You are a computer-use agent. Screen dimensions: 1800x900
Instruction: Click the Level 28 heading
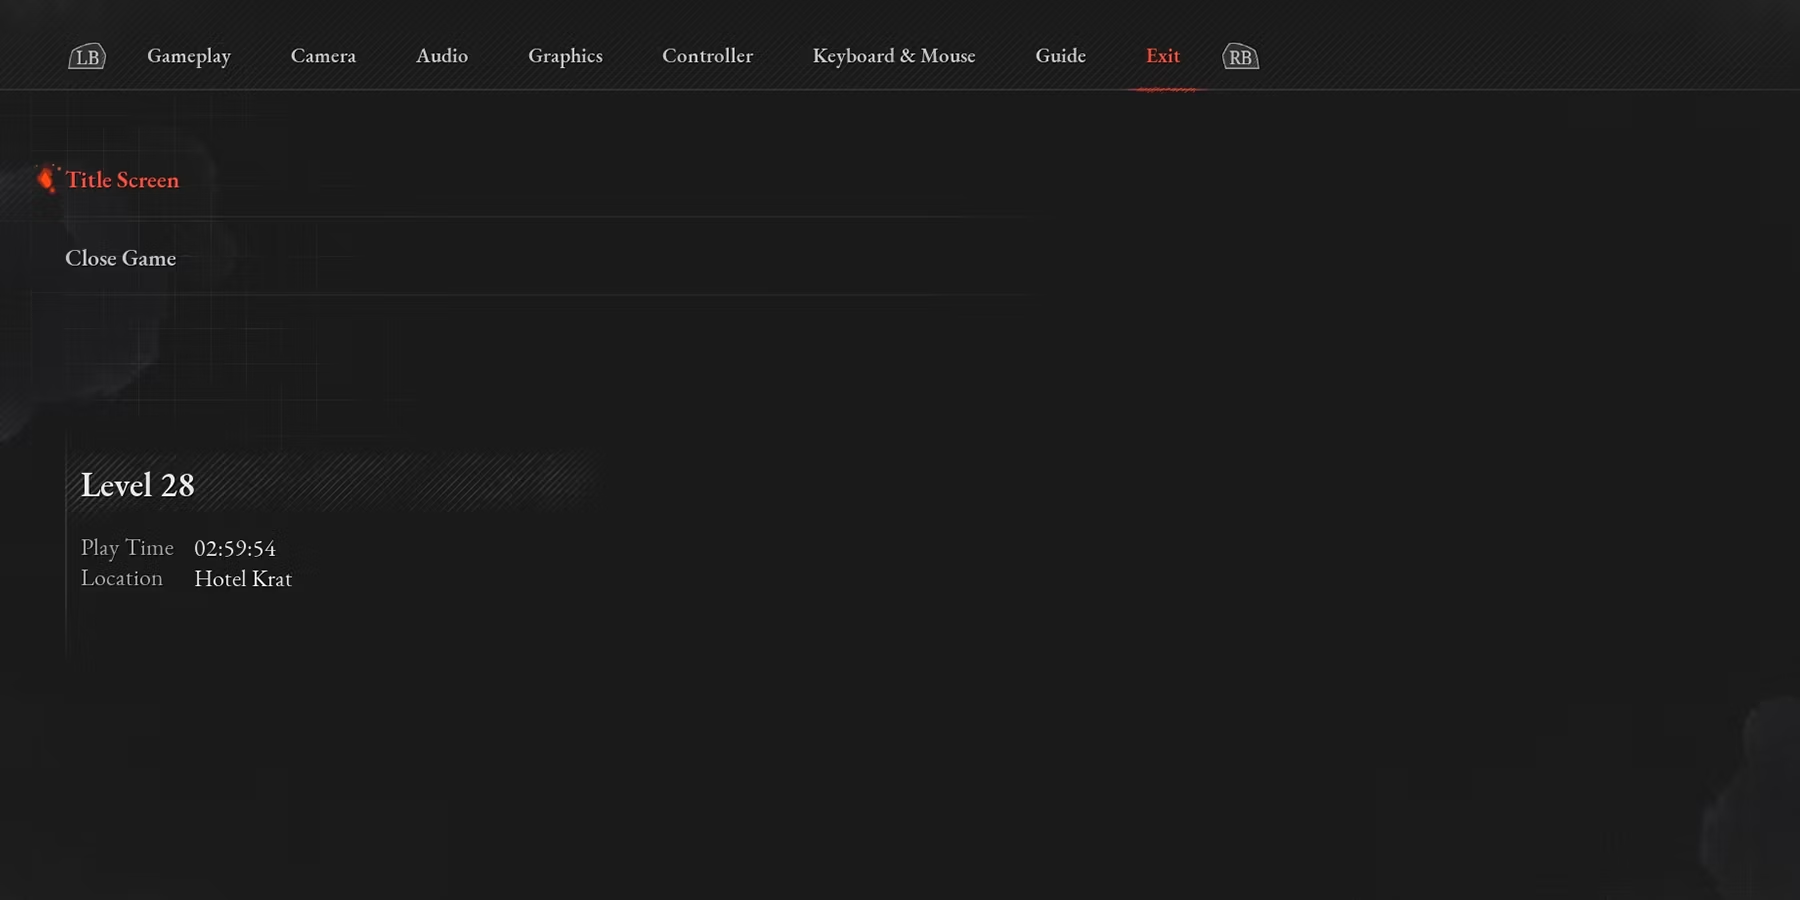pyautogui.click(x=137, y=485)
